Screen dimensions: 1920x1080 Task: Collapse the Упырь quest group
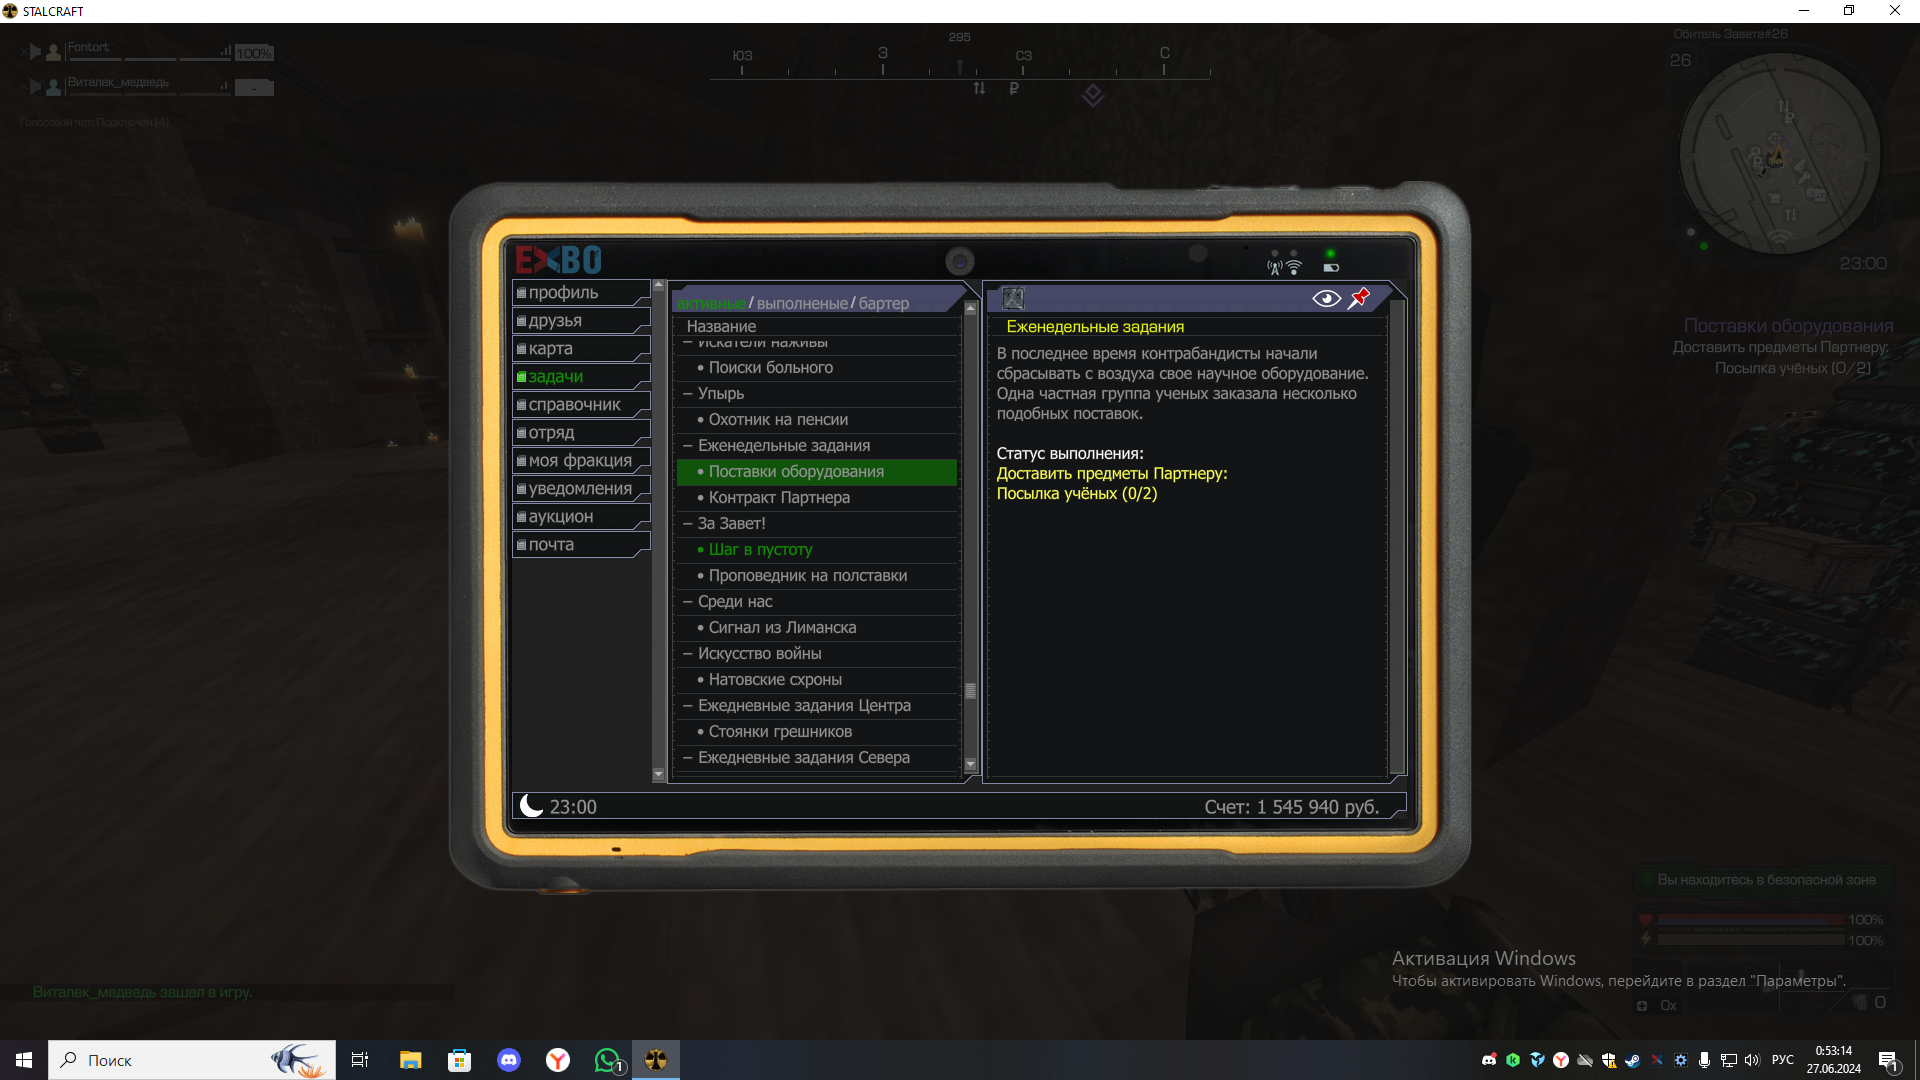point(688,394)
